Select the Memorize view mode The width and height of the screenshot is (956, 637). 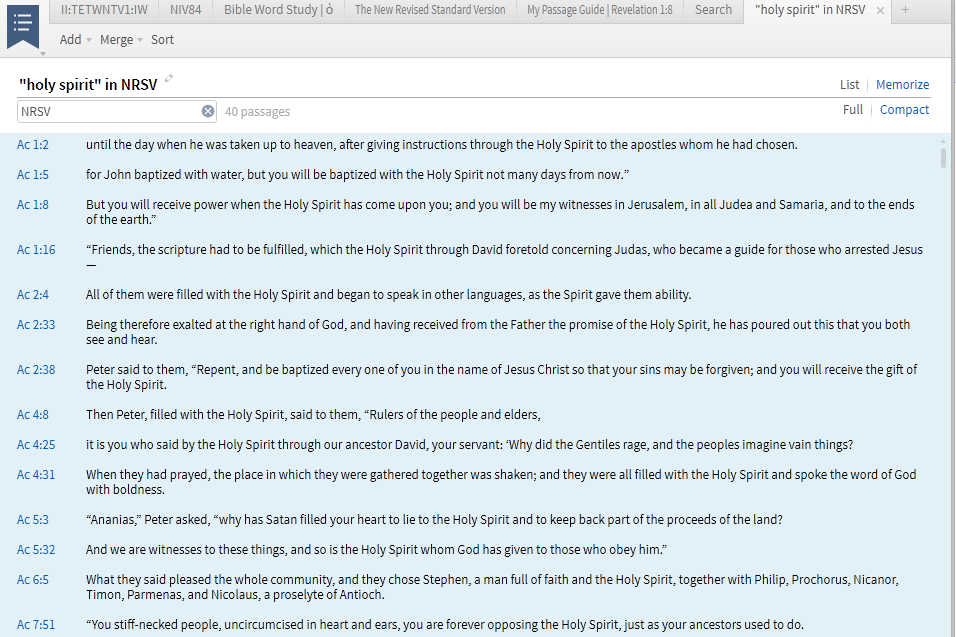coord(902,85)
